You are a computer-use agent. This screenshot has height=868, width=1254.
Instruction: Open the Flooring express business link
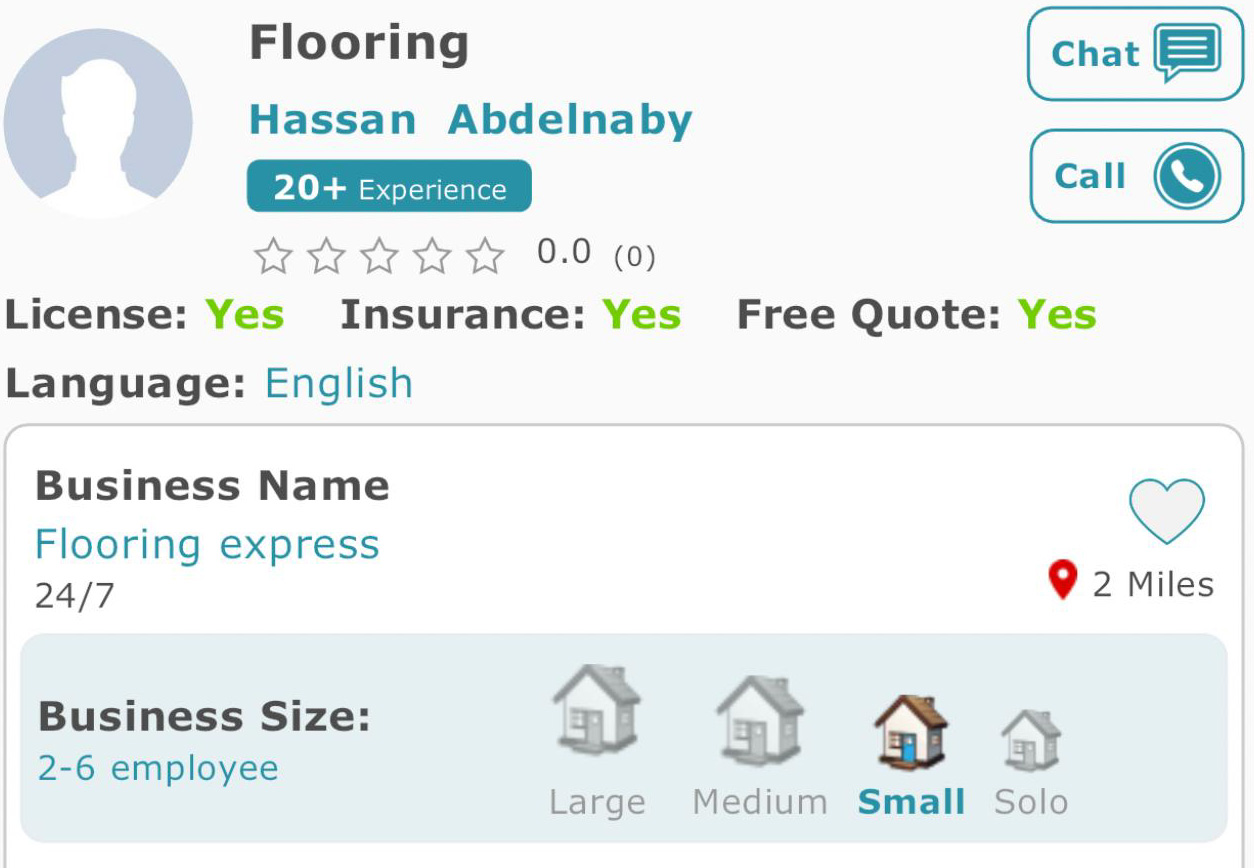pyautogui.click(x=207, y=545)
